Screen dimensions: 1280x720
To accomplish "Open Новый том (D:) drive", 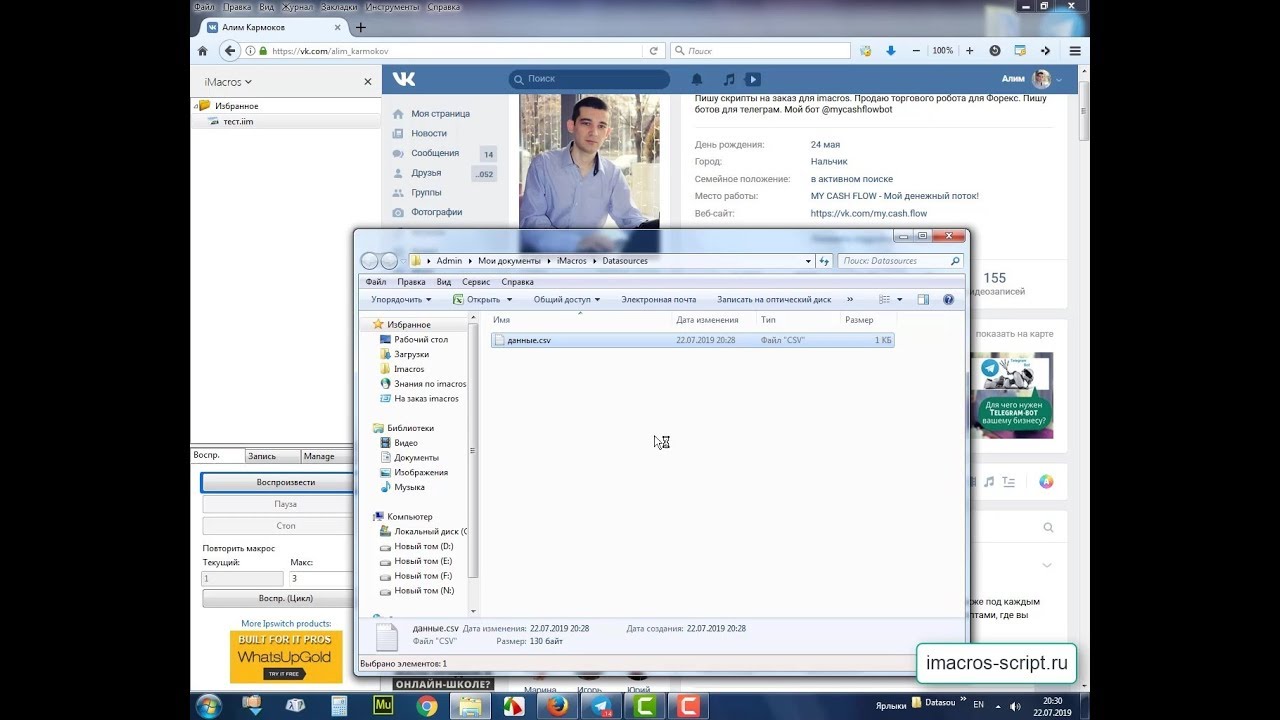I will pyautogui.click(x=423, y=546).
